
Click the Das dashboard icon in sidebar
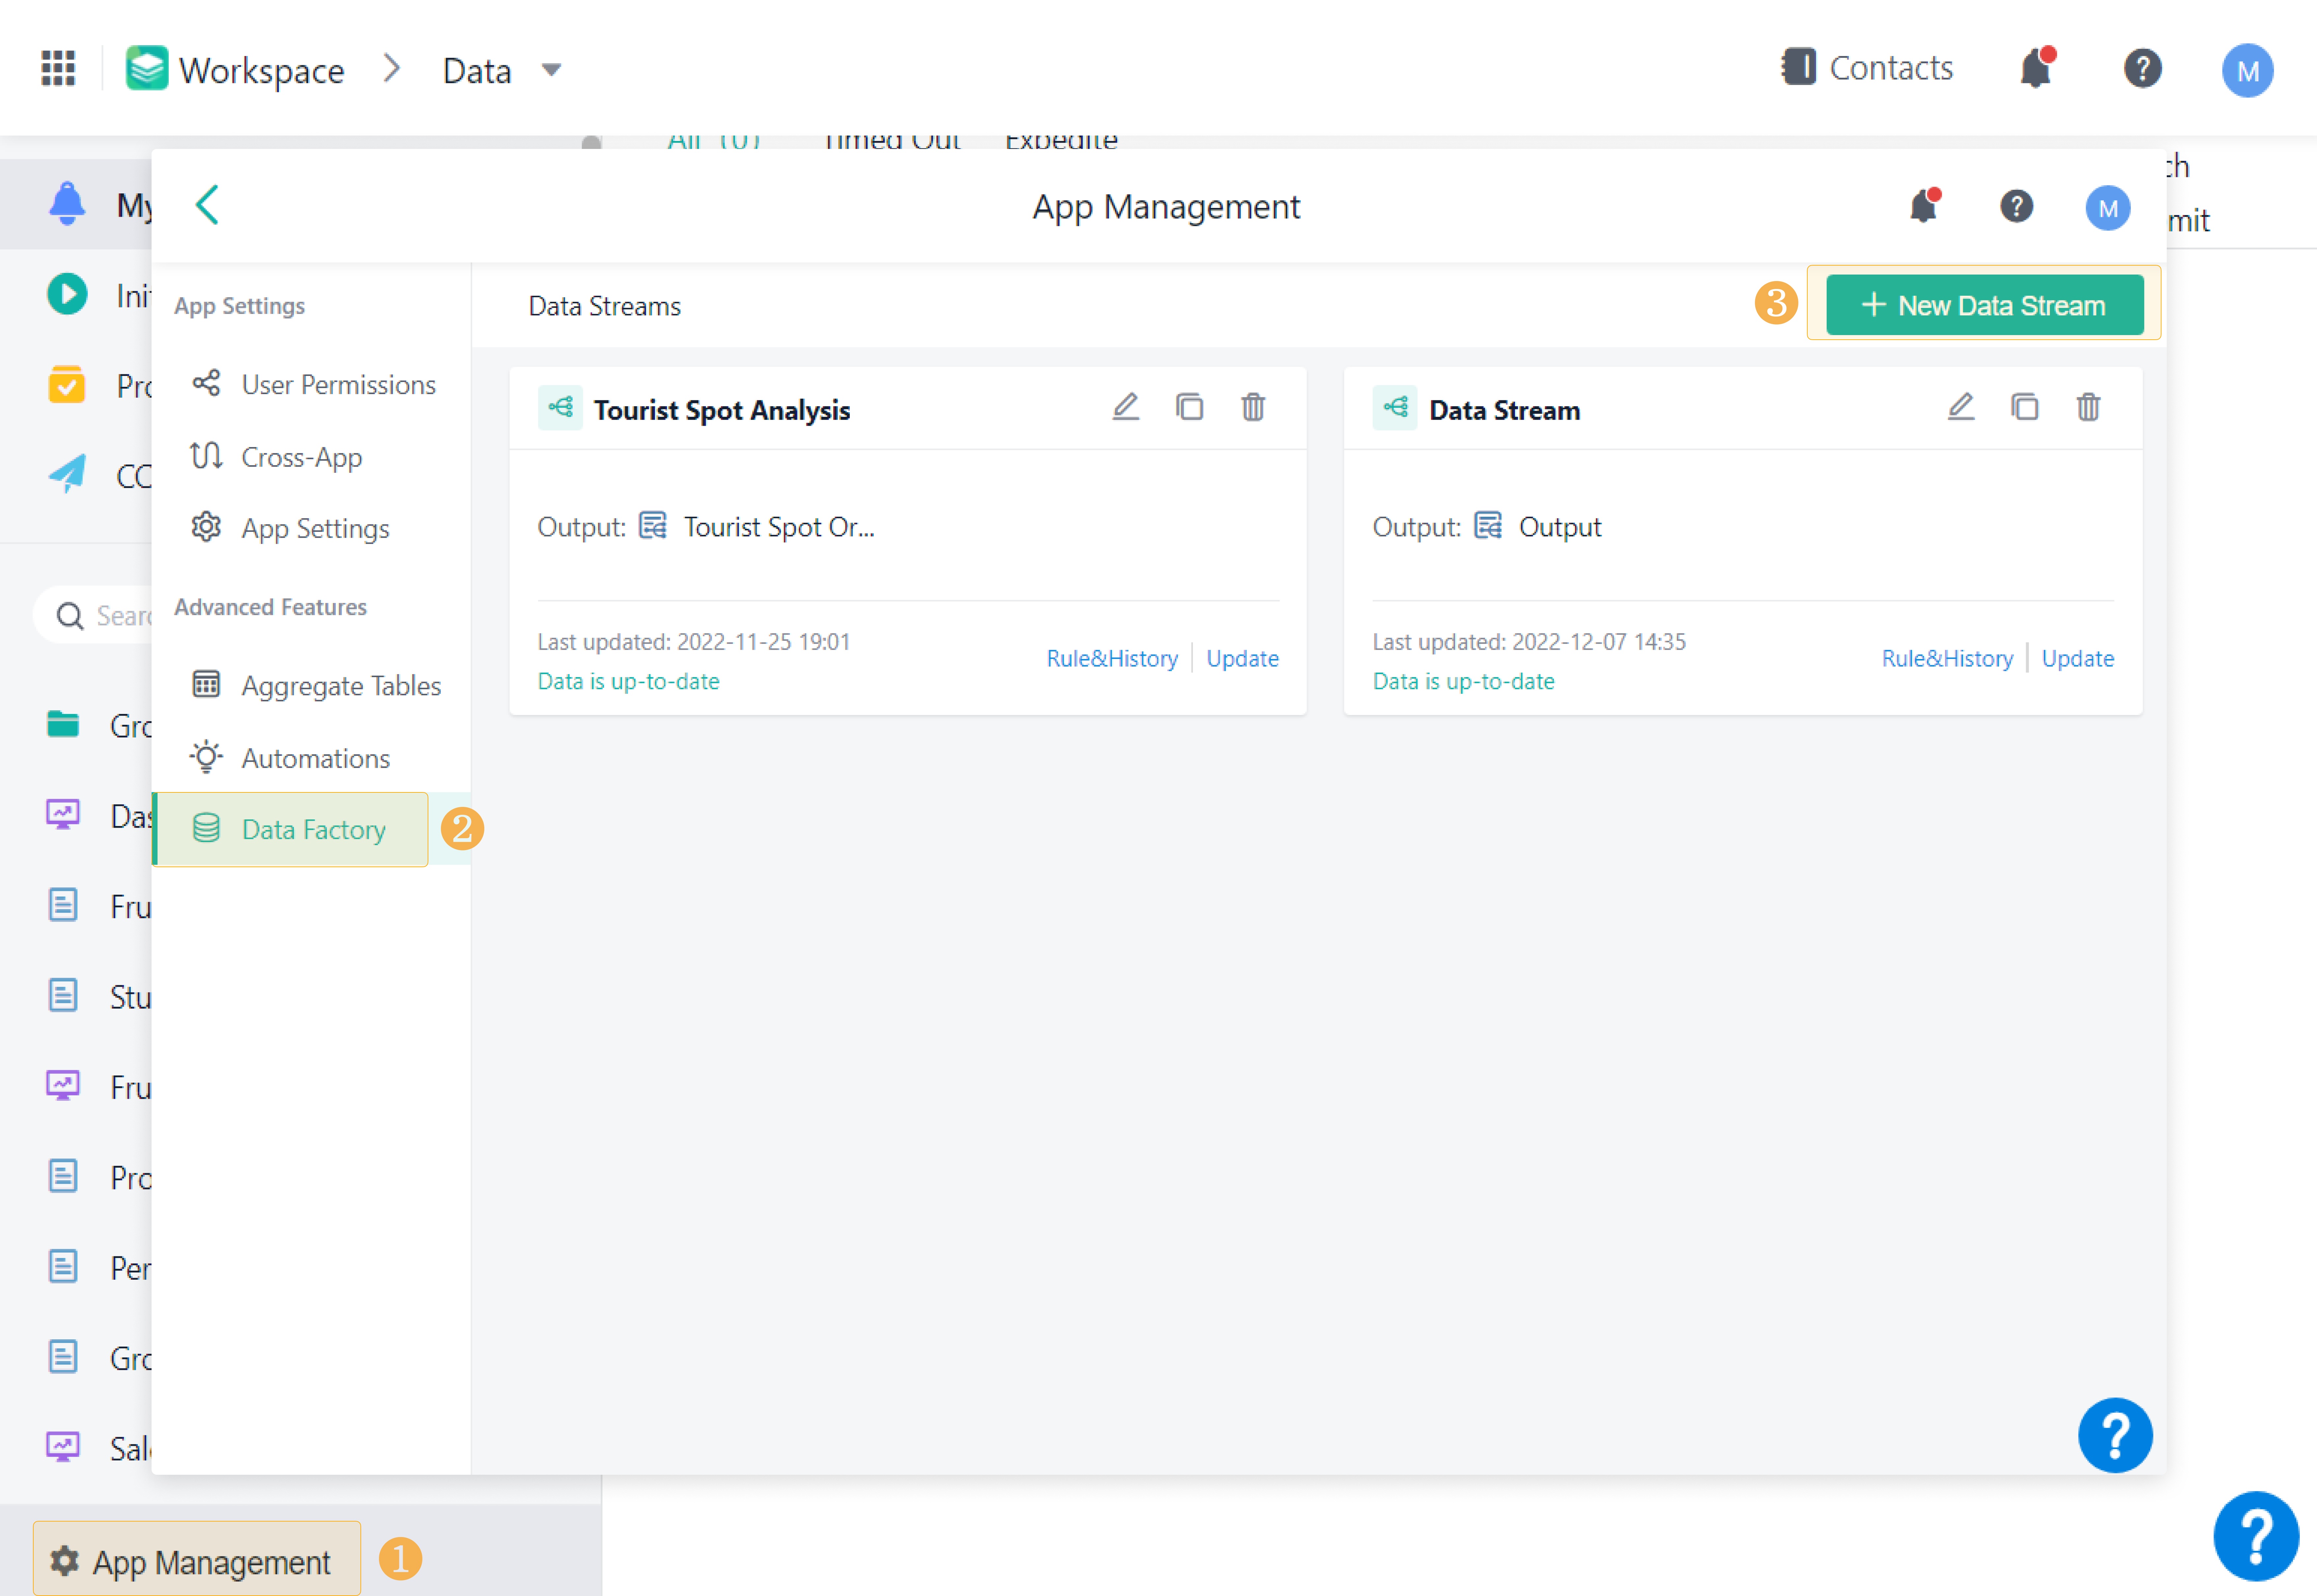pos(63,814)
